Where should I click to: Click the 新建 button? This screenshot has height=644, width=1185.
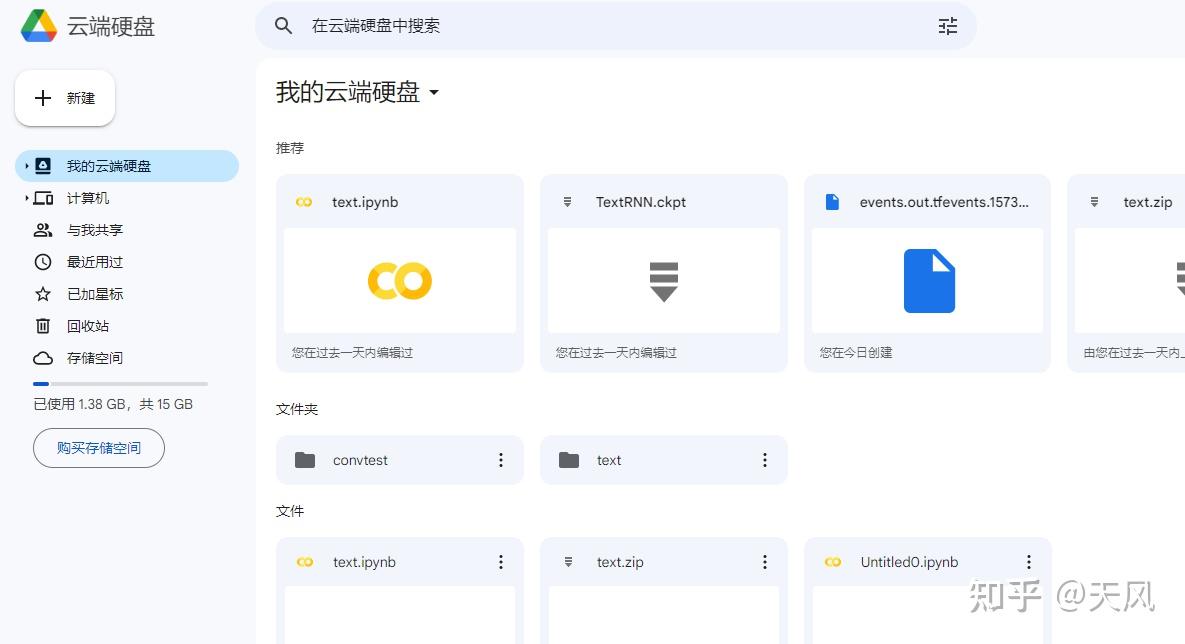pyautogui.click(x=64, y=97)
